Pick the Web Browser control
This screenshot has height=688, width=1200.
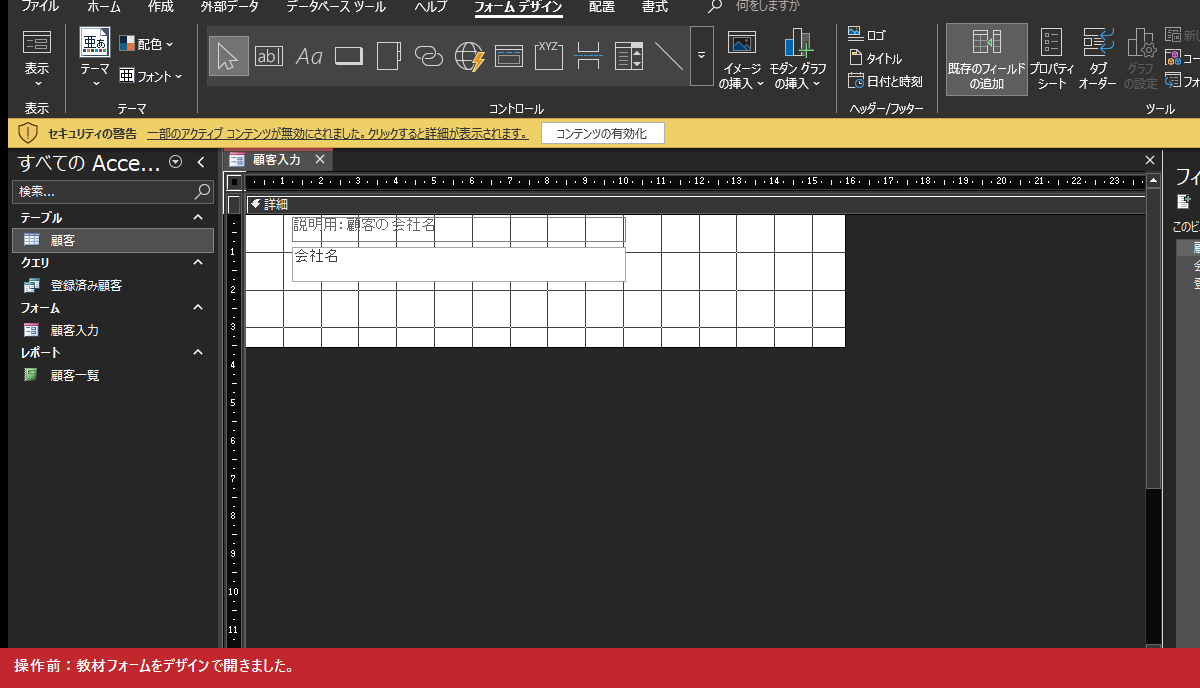(469, 56)
